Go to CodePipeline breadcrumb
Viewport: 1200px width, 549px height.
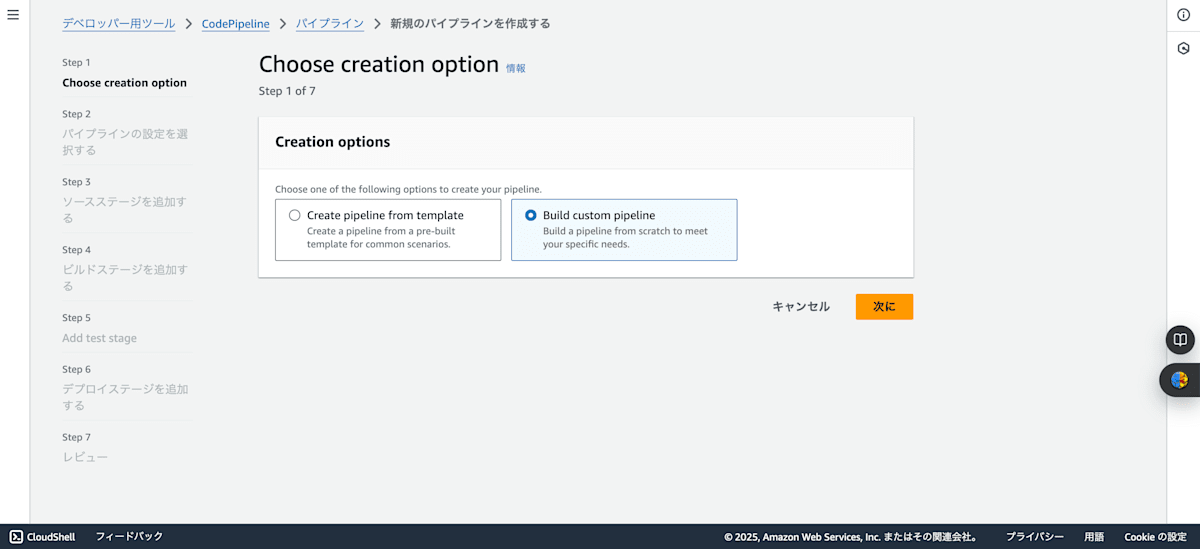pos(236,23)
